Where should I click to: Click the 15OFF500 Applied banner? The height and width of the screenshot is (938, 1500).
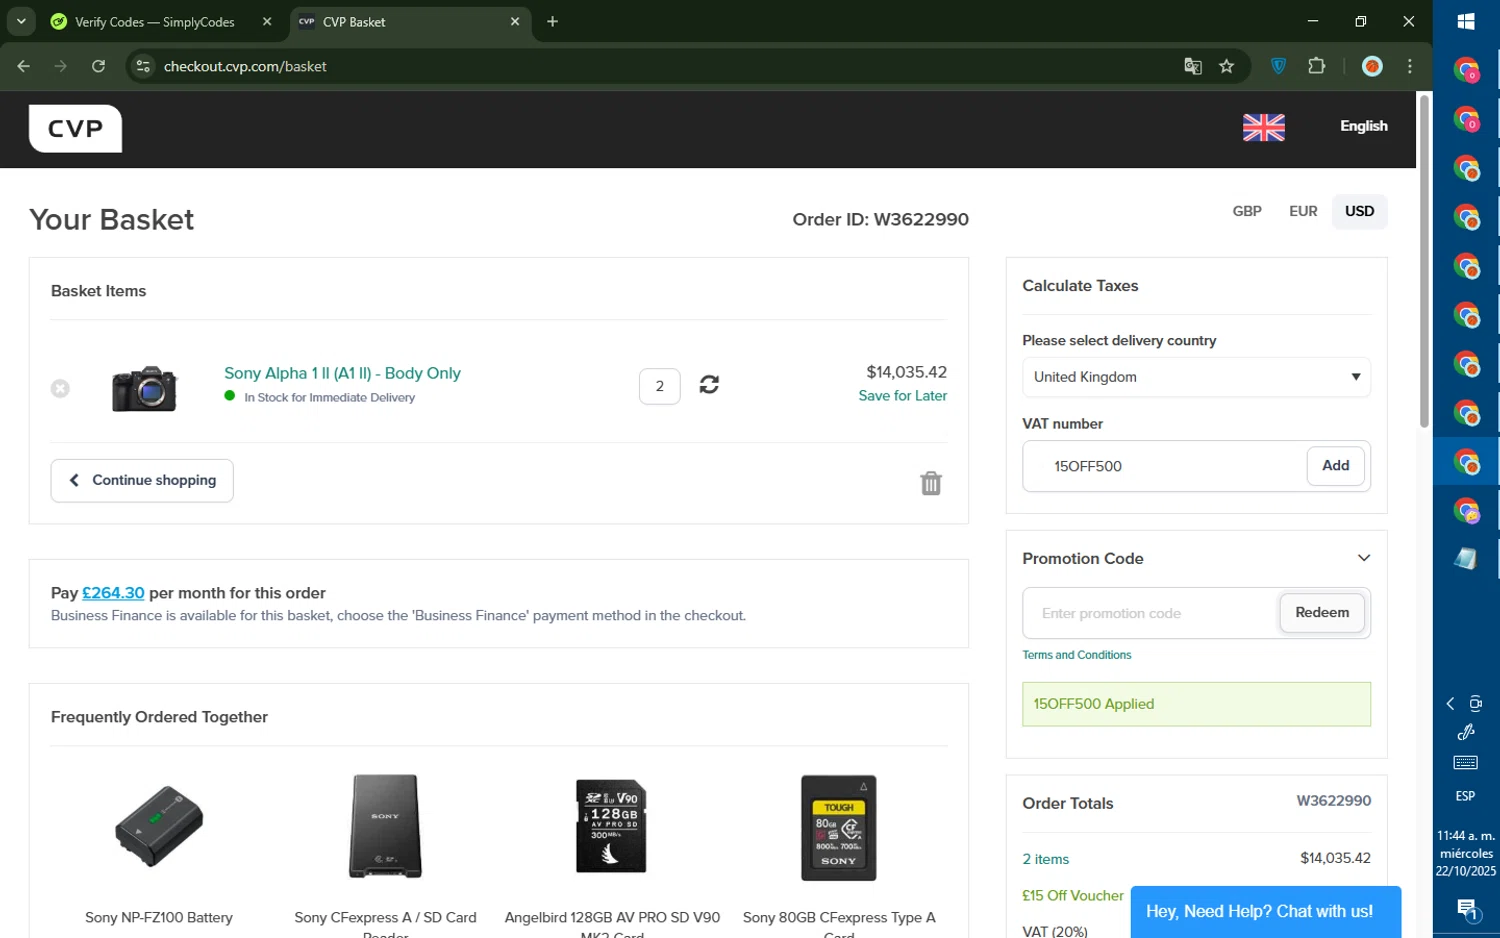coord(1196,704)
